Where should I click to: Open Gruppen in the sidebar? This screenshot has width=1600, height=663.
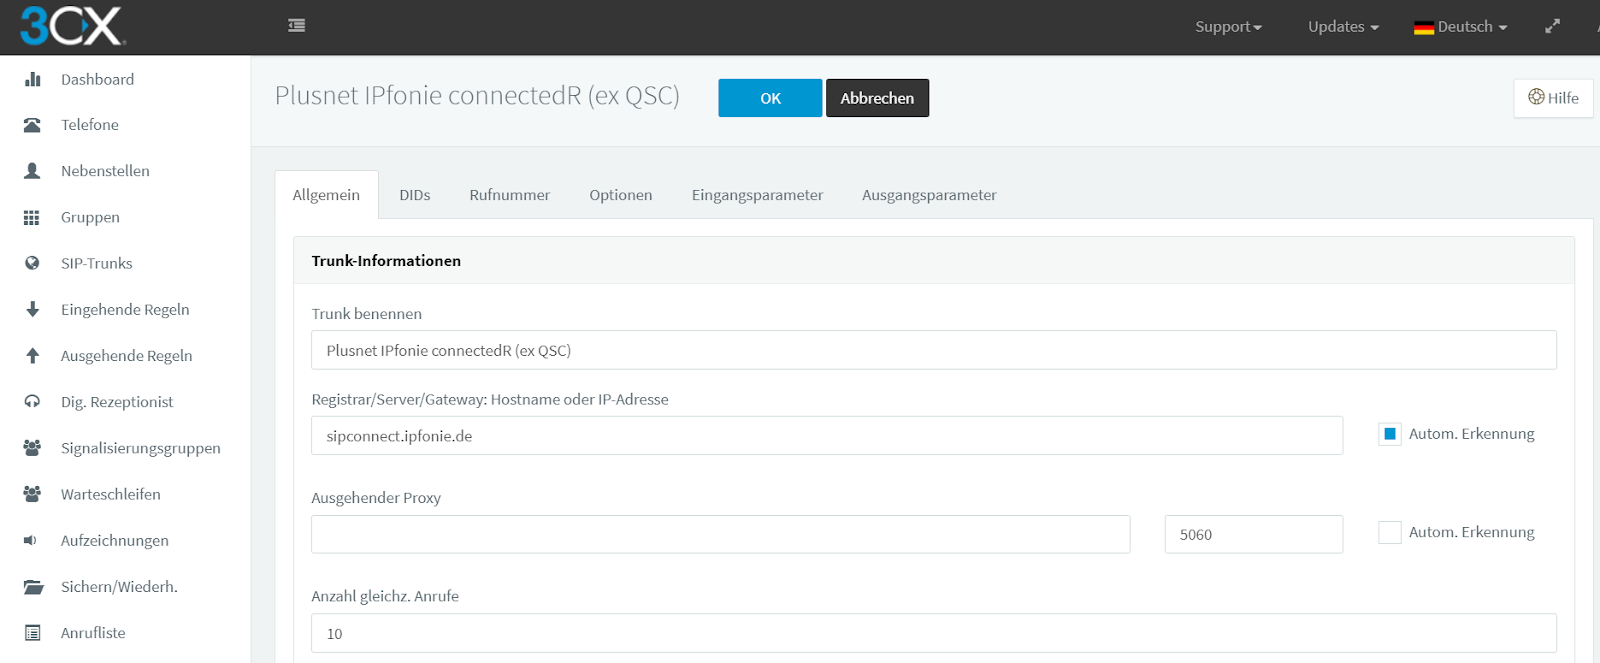pos(90,217)
